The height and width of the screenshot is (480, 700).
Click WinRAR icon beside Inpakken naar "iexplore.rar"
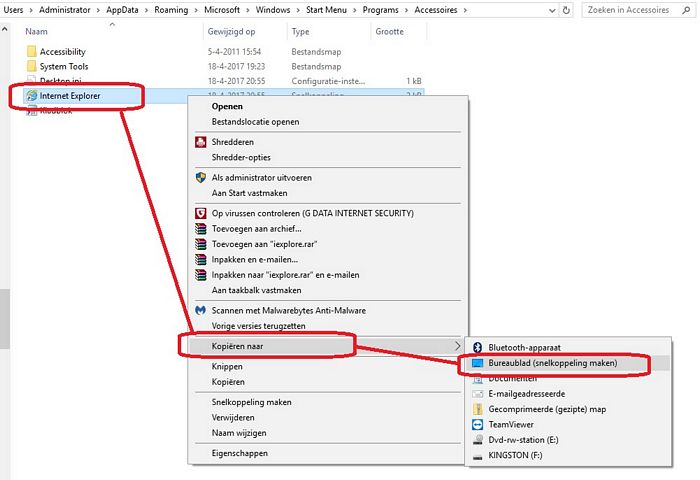coord(201,275)
